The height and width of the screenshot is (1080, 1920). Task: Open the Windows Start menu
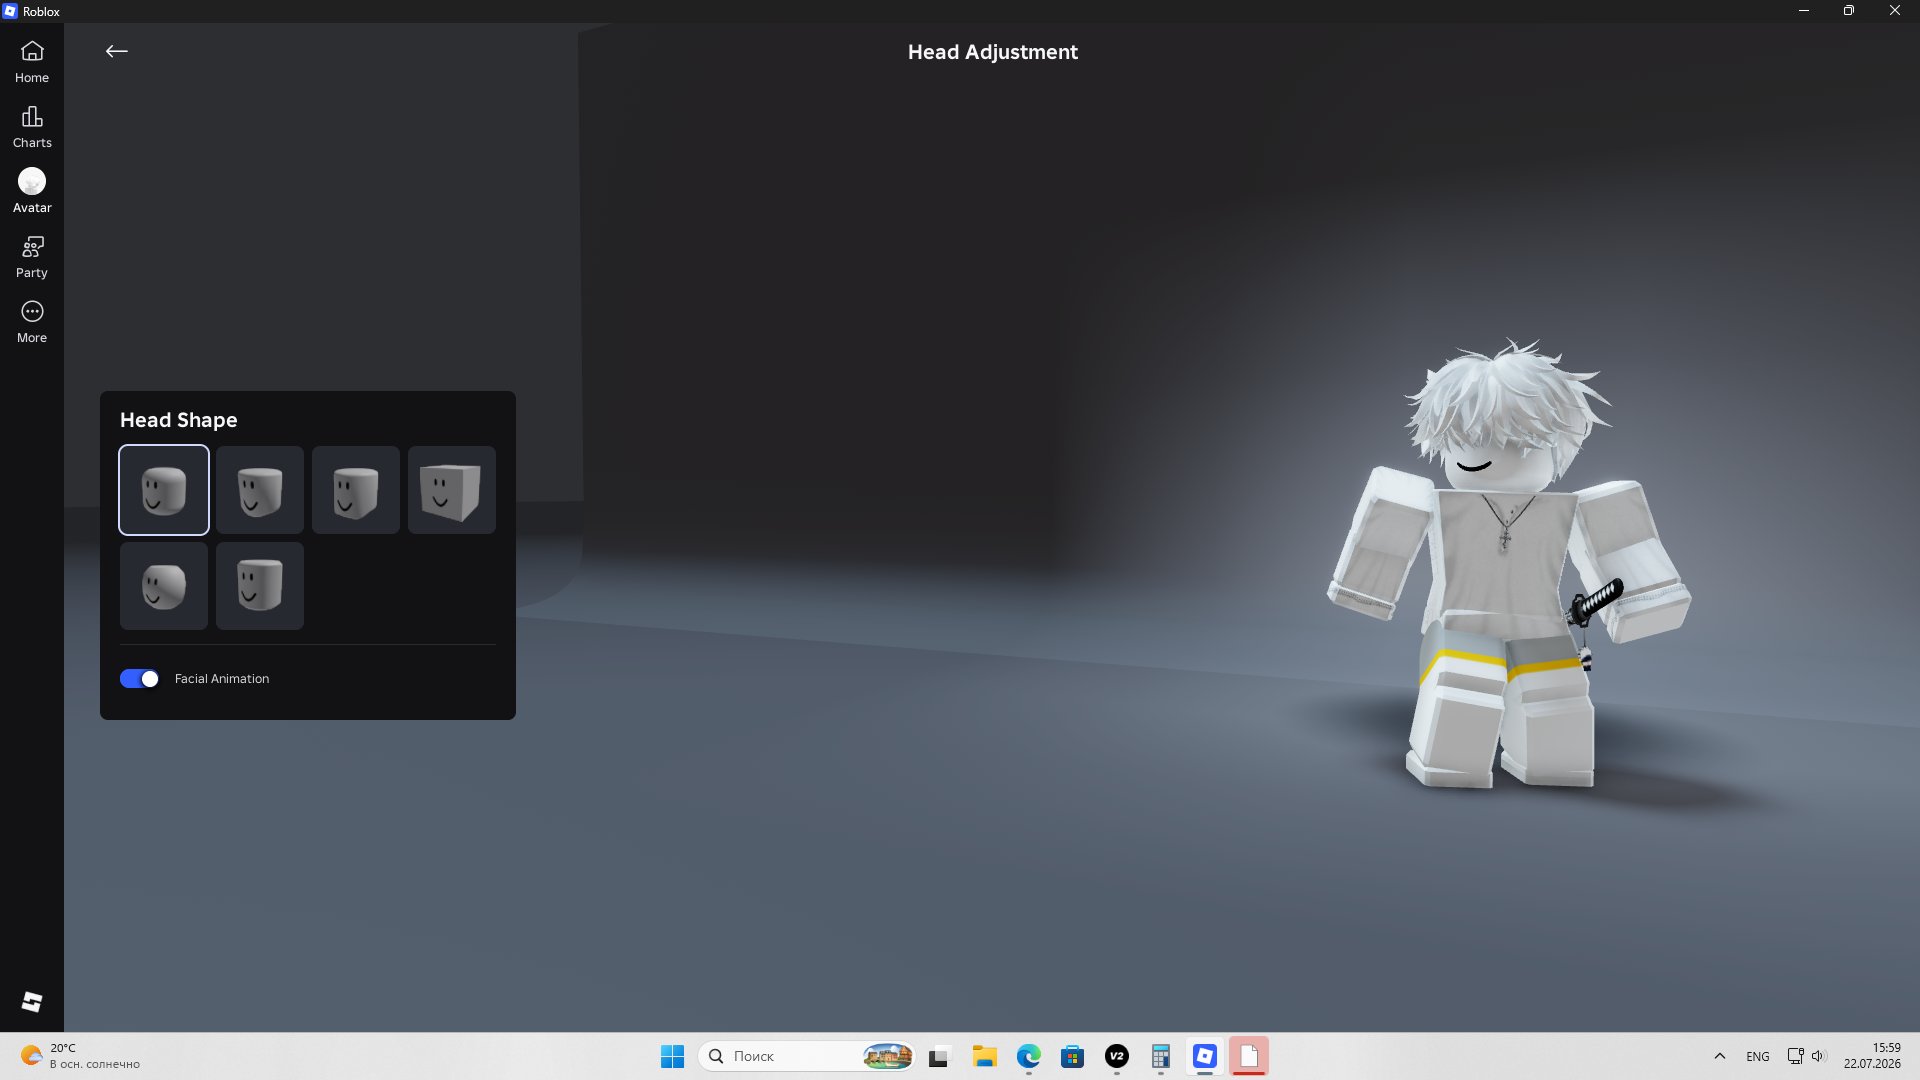click(672, 1056)
